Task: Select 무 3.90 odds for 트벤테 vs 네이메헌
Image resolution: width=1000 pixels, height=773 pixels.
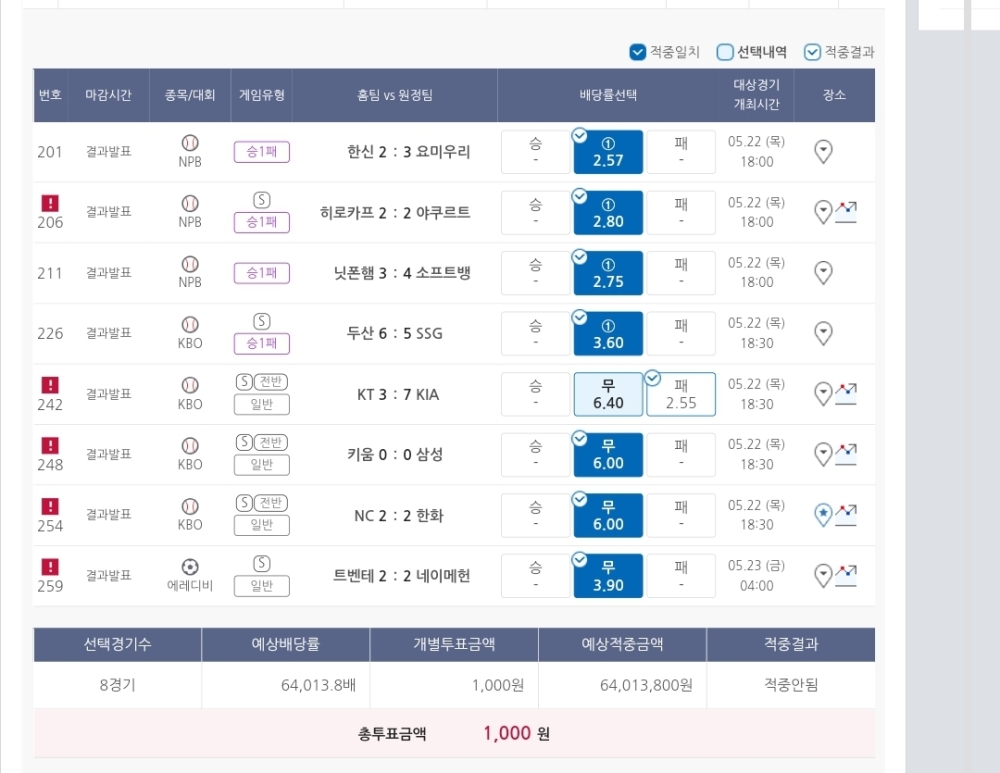Action: tap(608, 576)
